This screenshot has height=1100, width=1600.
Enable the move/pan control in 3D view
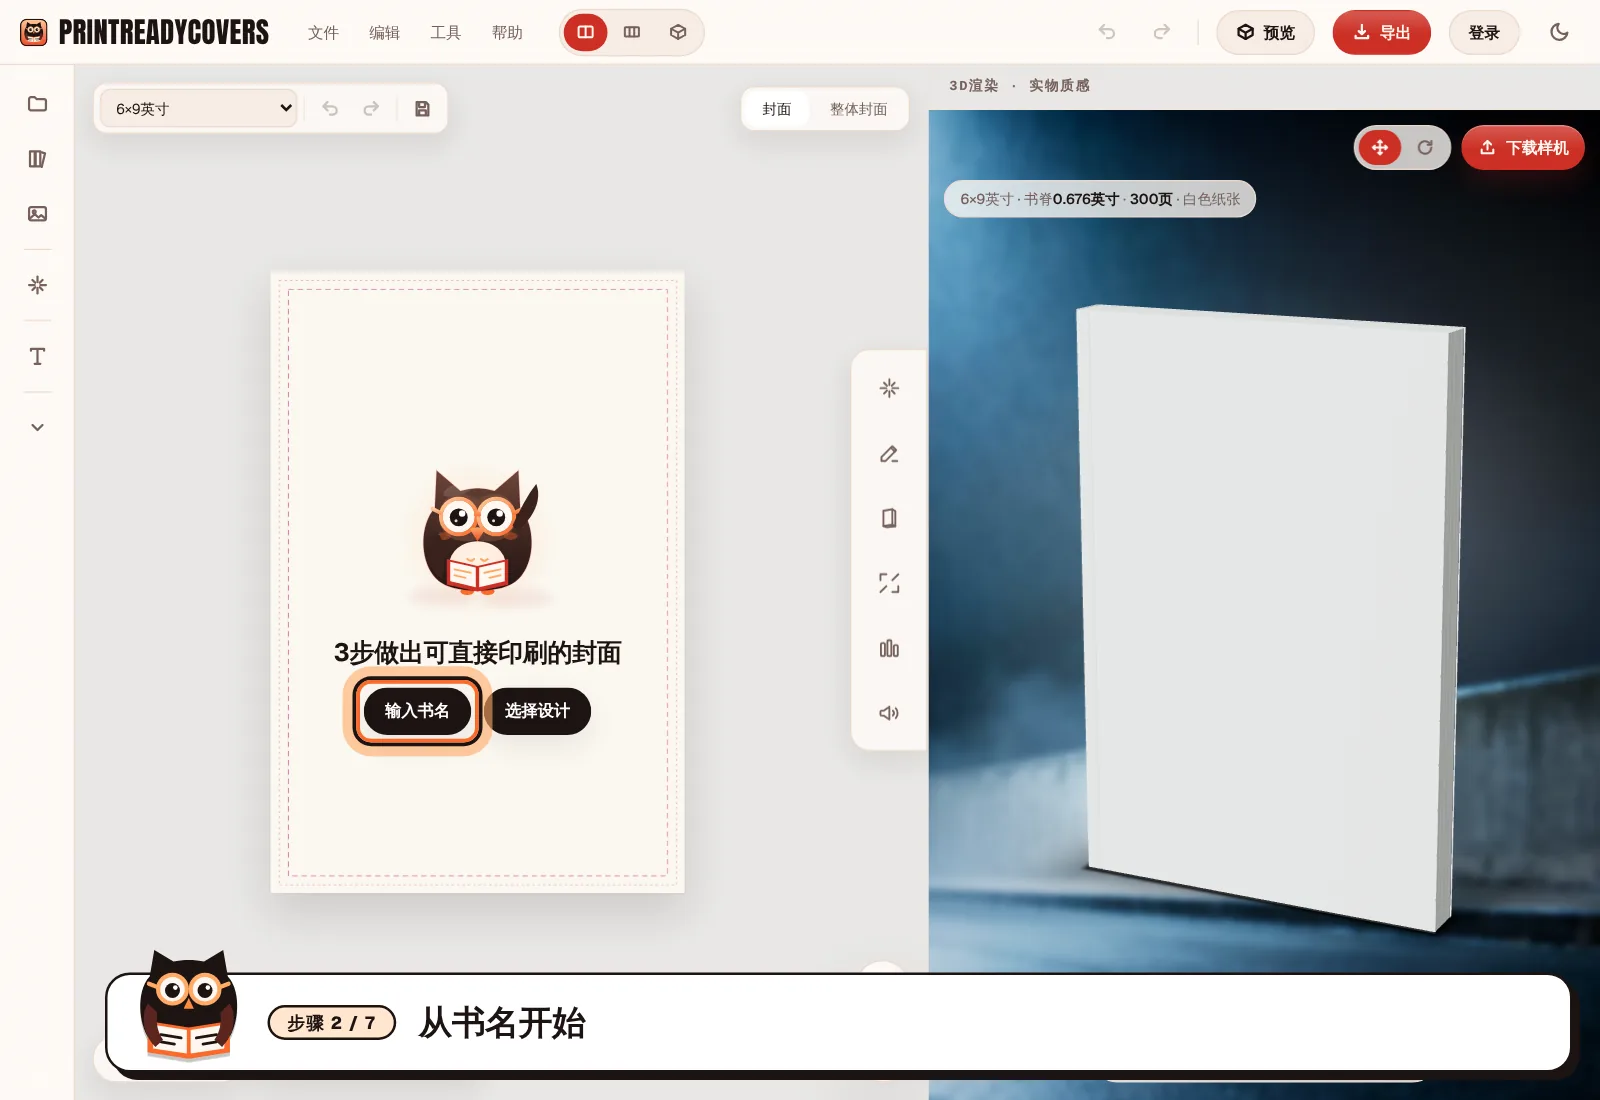click(x=1380, y=148)
